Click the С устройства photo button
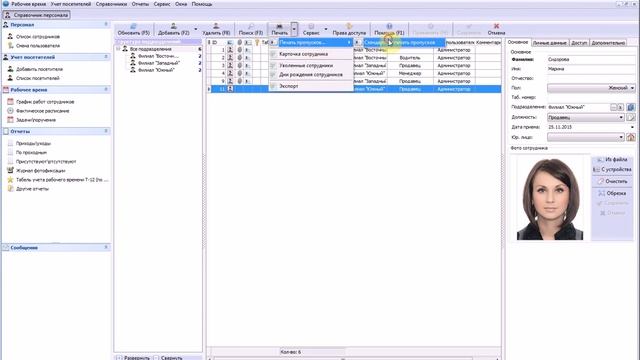This screenshot has height=360, width=640. click(612, 169)
